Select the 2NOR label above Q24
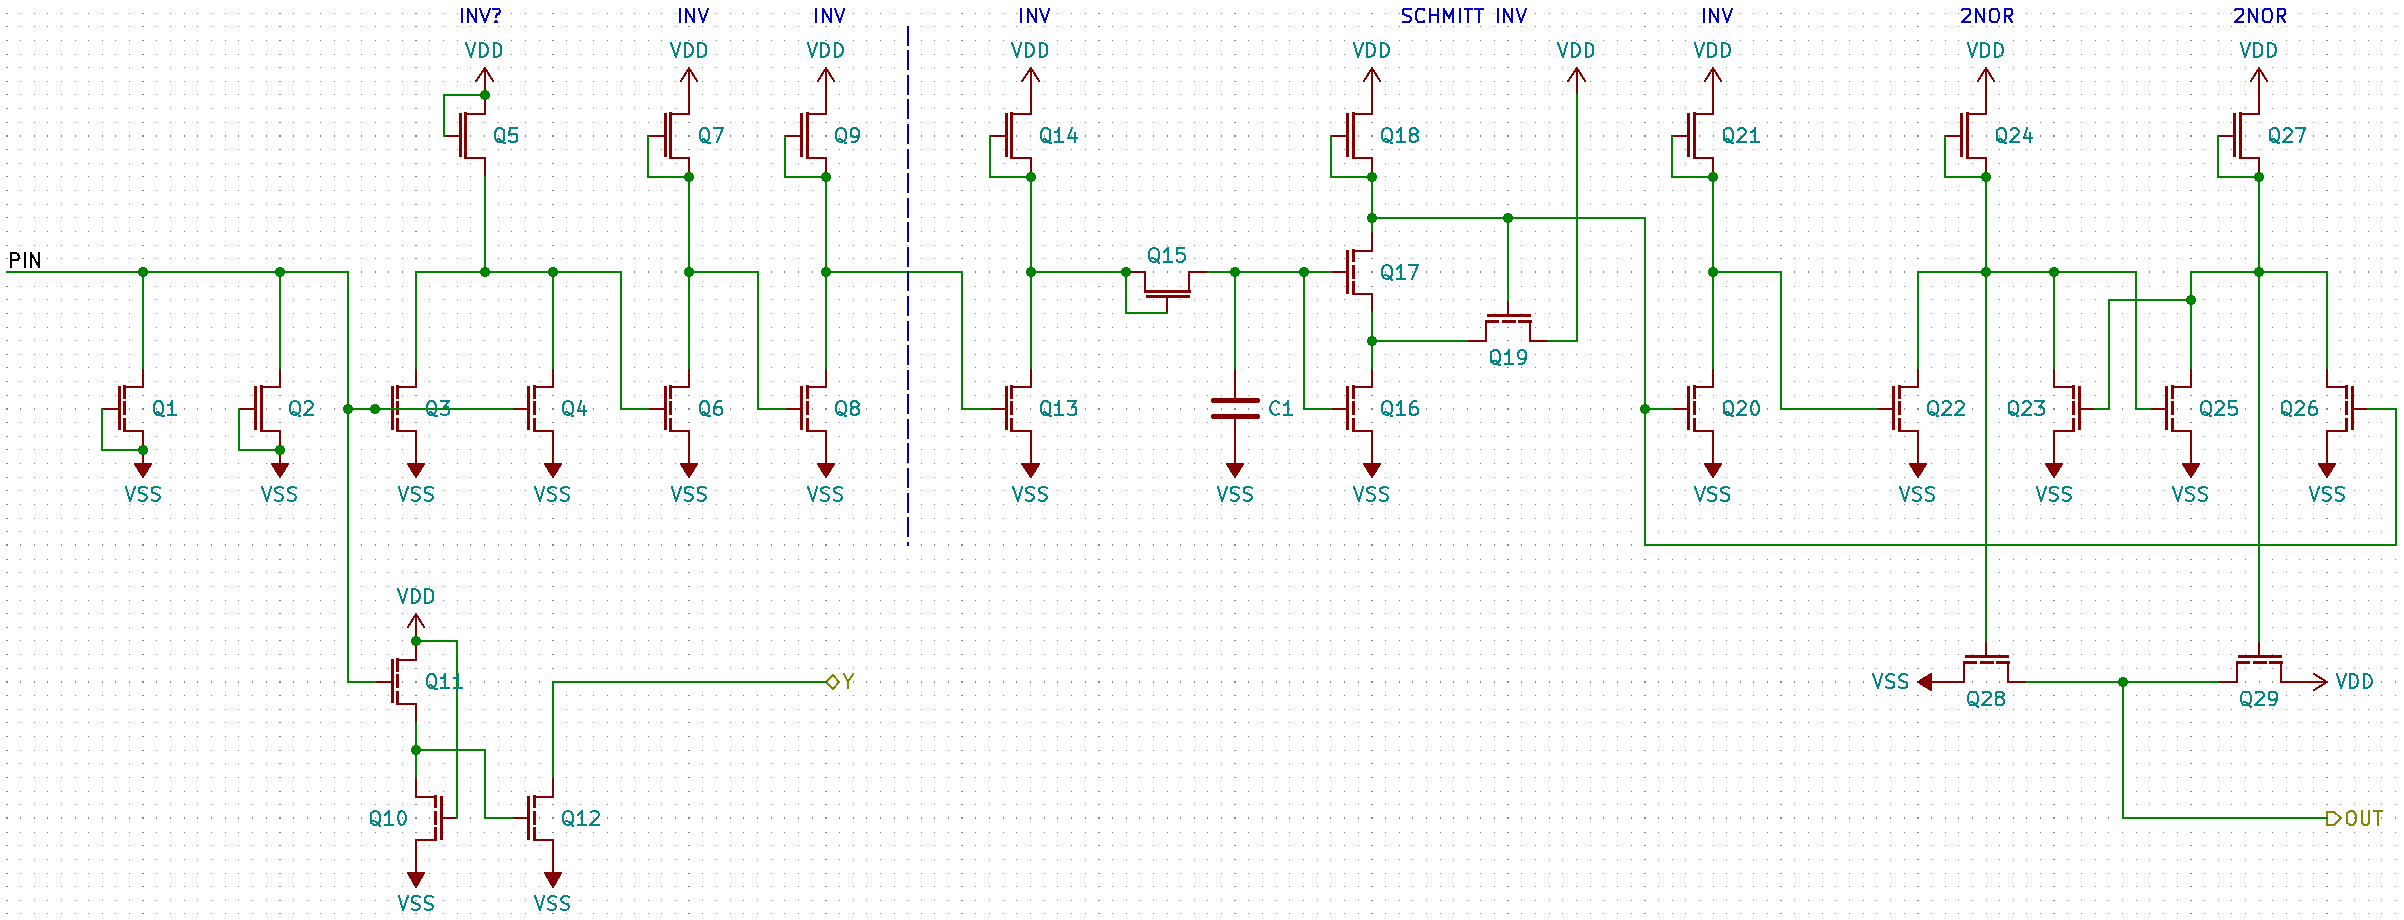This screenshot has width=2404, height=920. (1986, 16)
